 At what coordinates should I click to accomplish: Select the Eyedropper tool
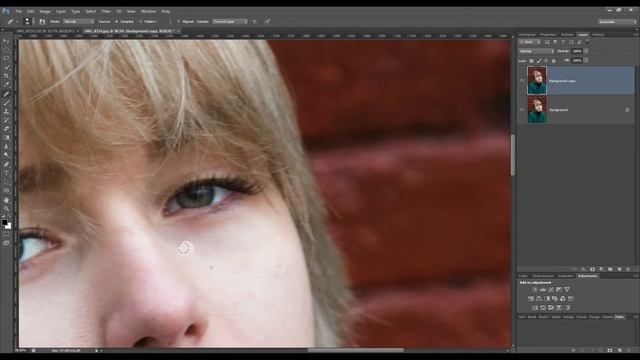[6, 84]
